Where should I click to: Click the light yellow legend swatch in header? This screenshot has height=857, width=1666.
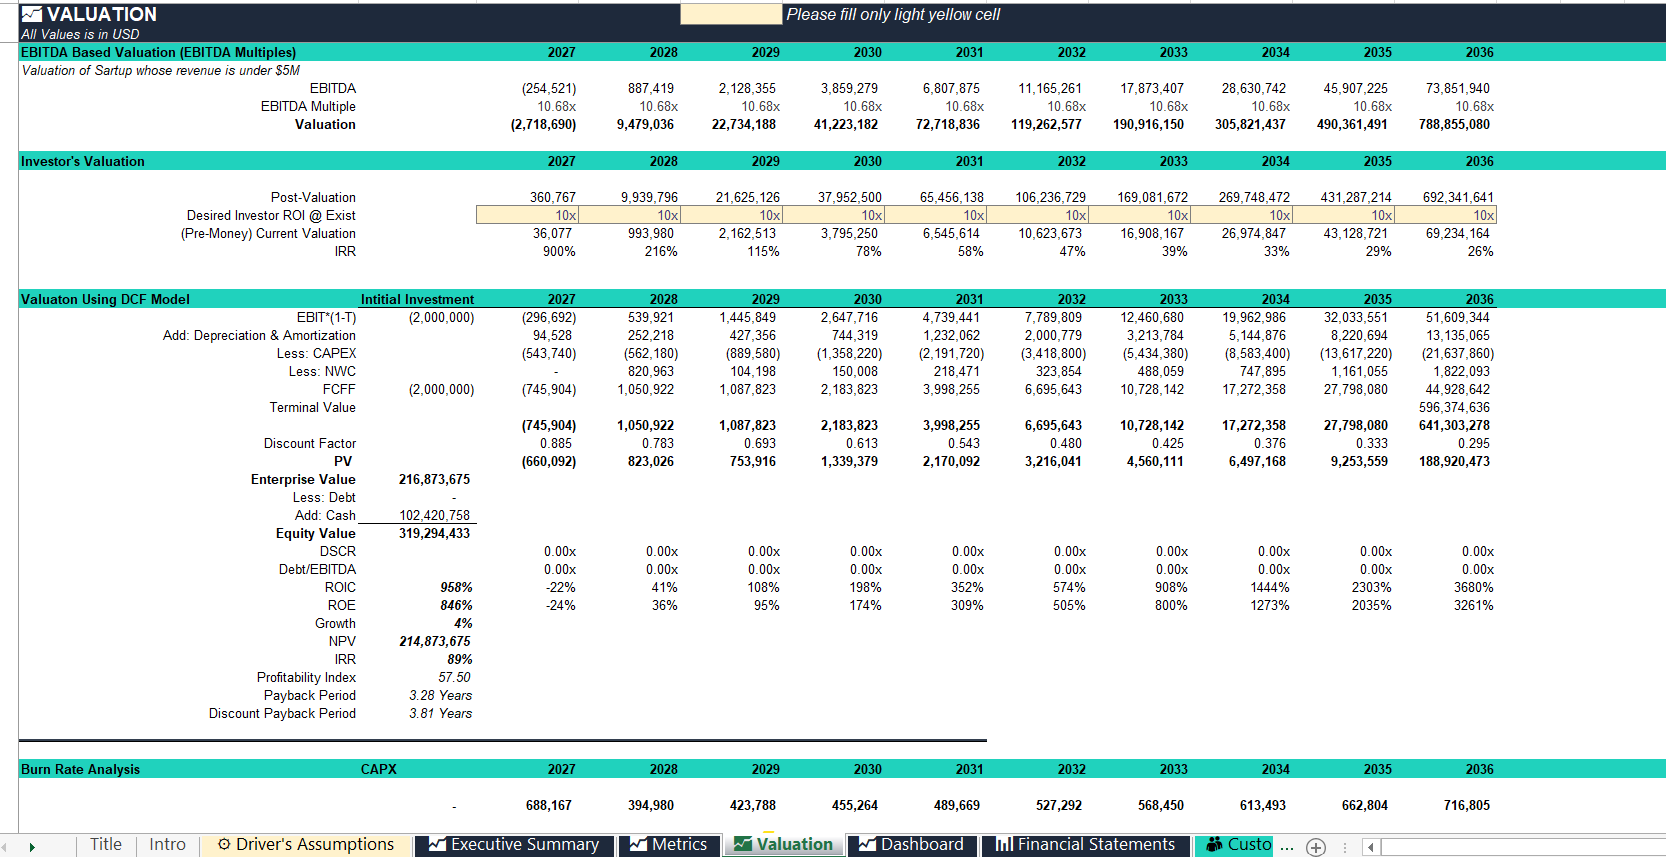(x=731, y=14)
